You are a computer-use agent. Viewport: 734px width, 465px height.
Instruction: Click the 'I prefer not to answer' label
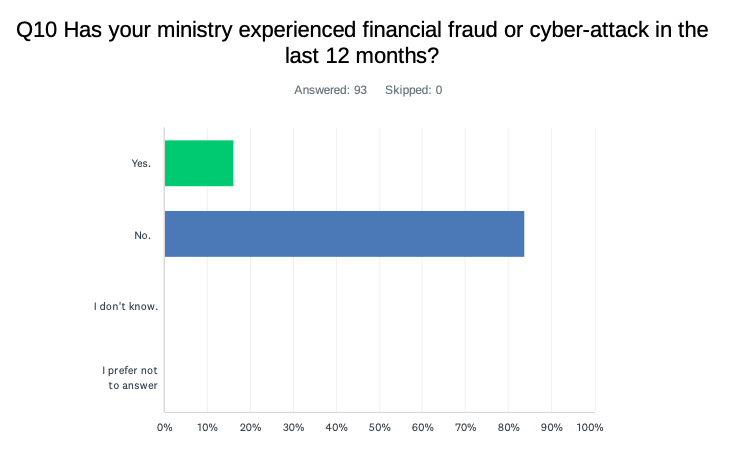point(130,378)
